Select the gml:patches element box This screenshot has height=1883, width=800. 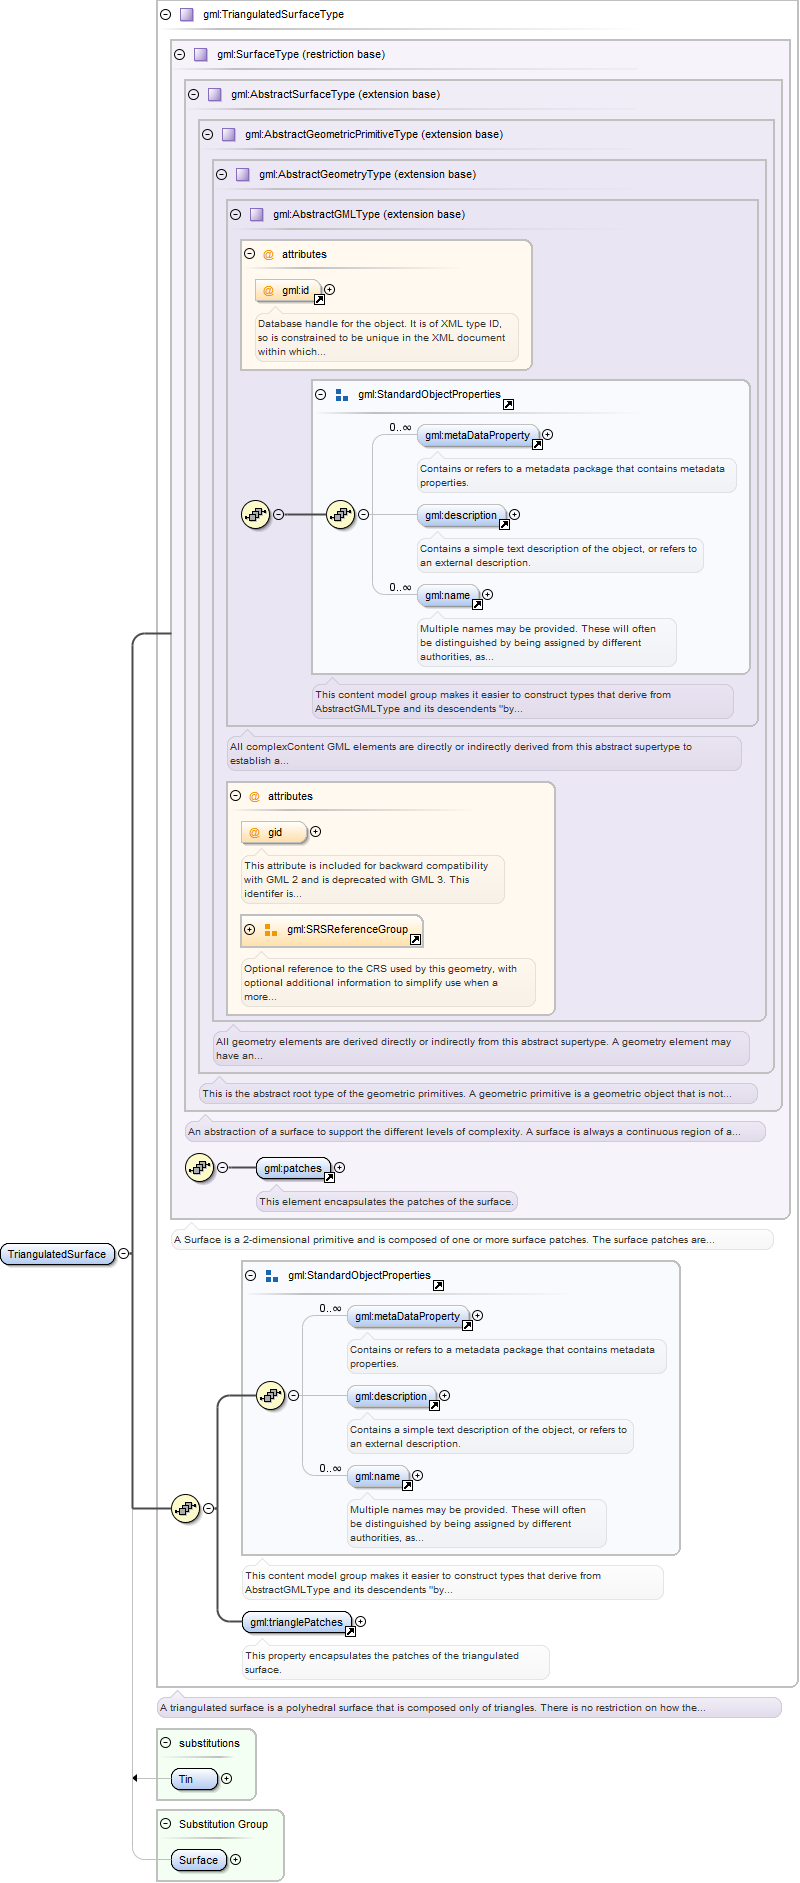(x=293, y=1168)
